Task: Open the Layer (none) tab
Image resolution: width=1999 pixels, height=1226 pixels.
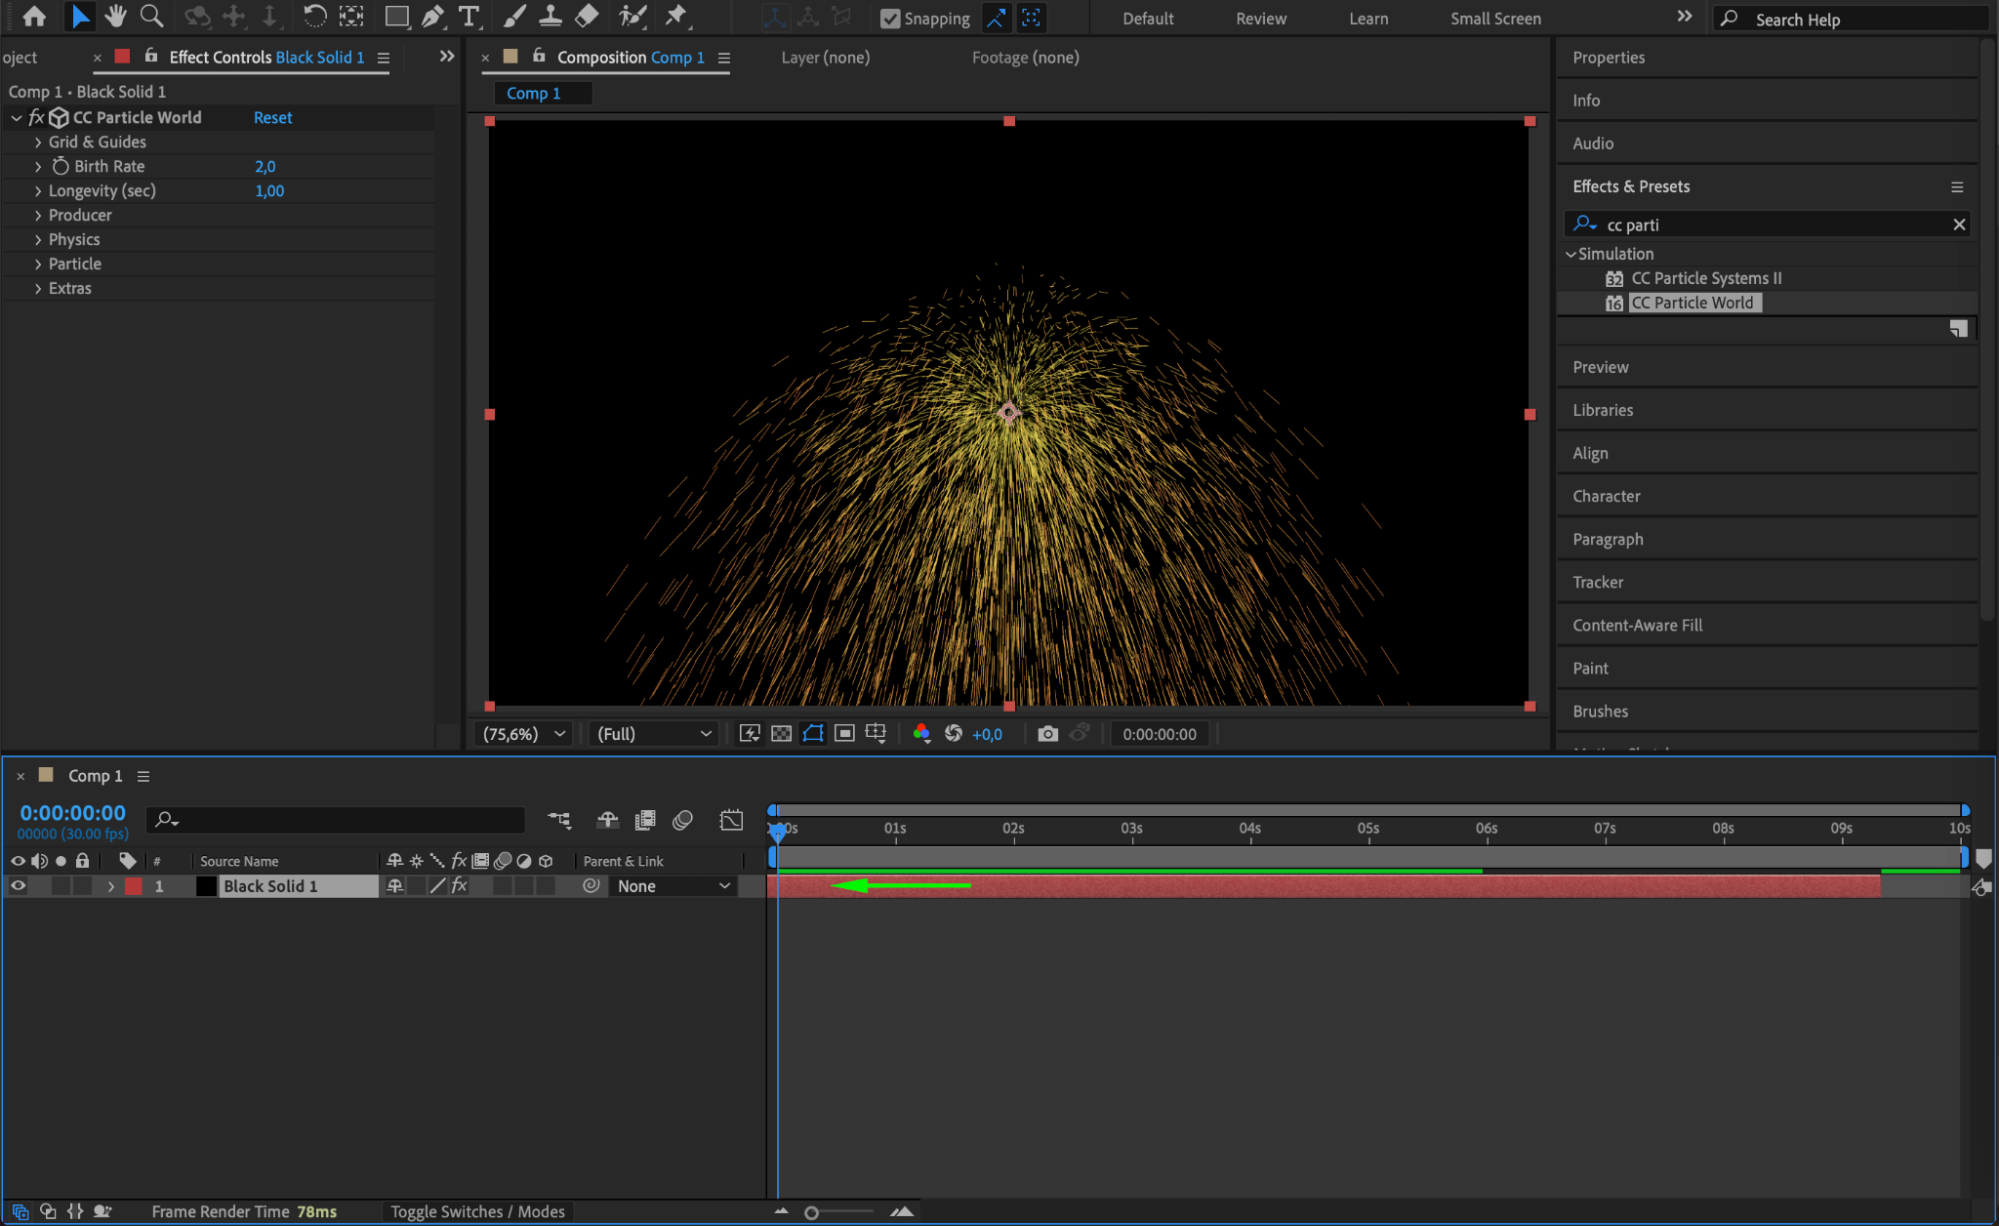Action: tap(825, 58)
